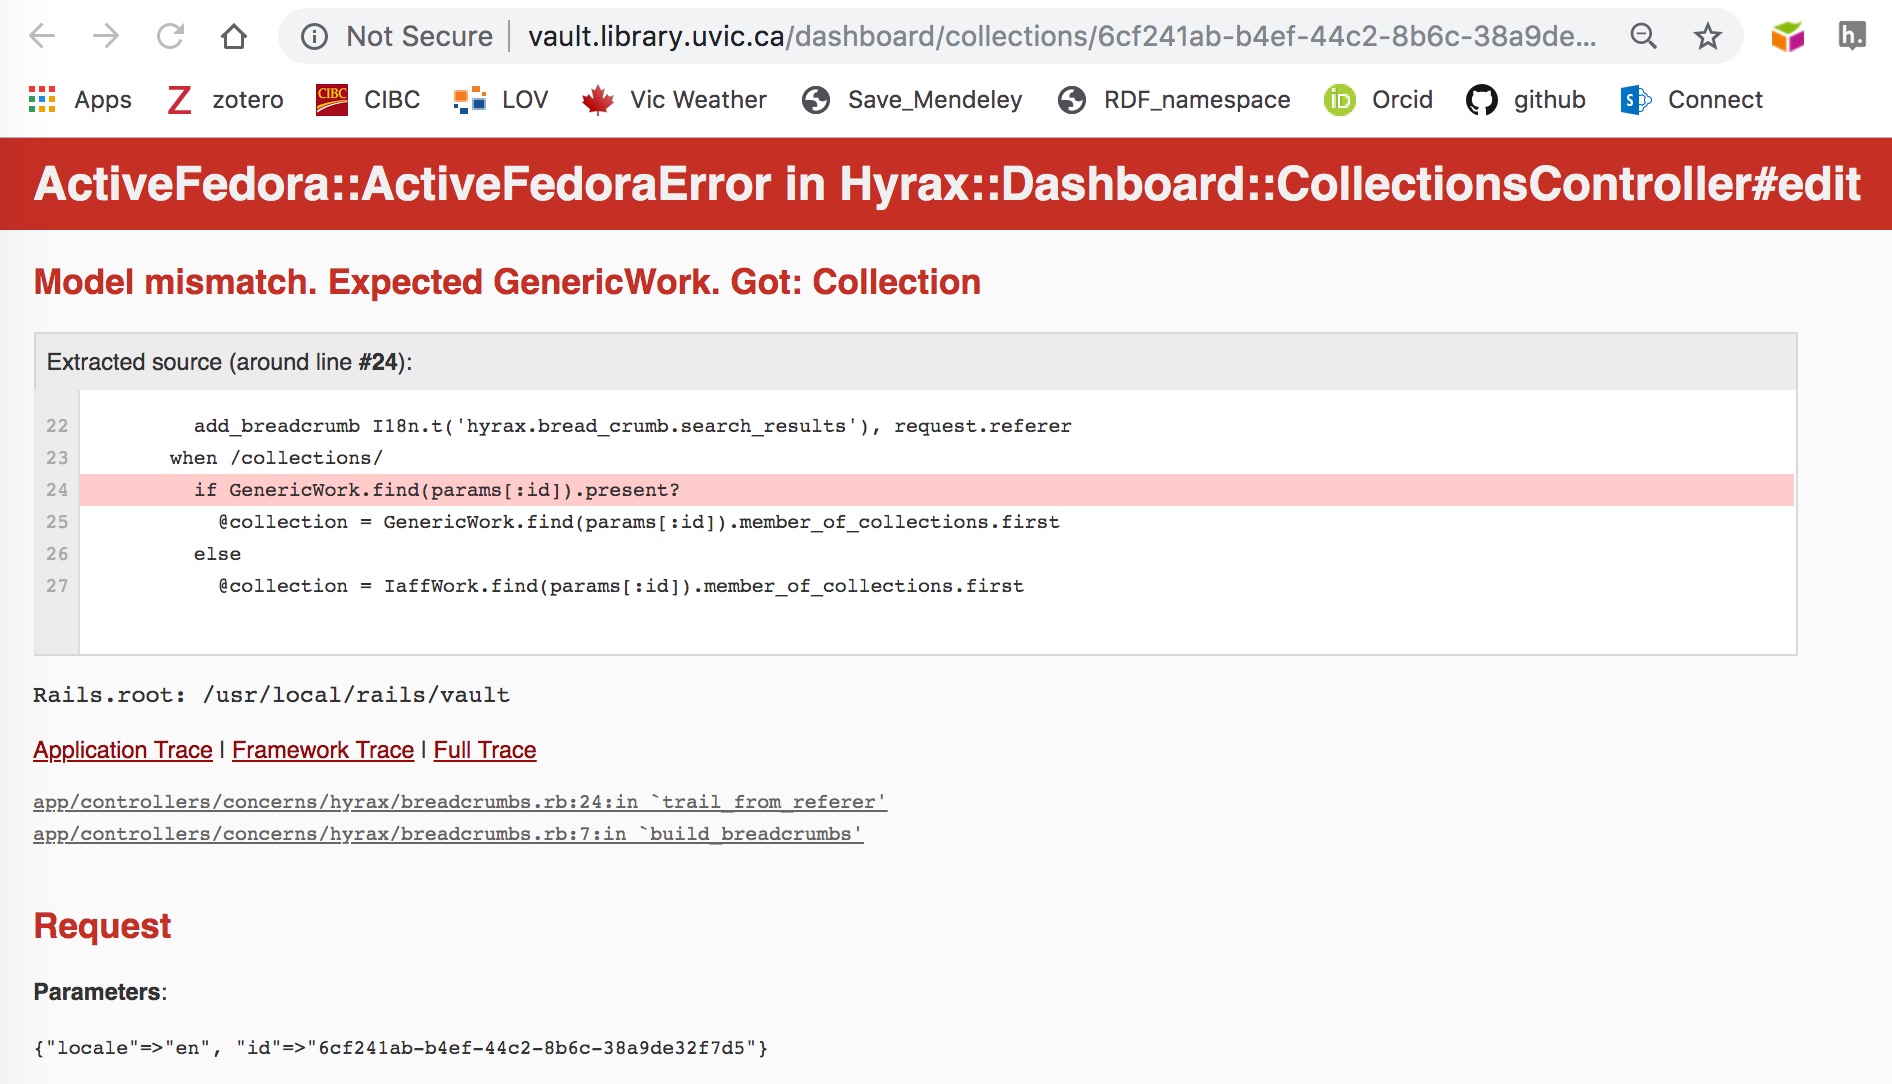Click the red Zotero Z bookmark icon
Viewport: 1892px width, 1084px height.
pos(179,100)
